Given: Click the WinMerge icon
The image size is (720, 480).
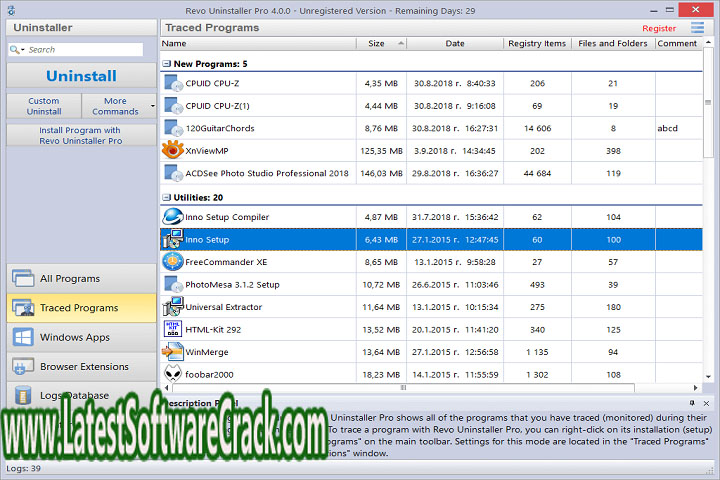Looking at the screenshot, I should point(173,352).
